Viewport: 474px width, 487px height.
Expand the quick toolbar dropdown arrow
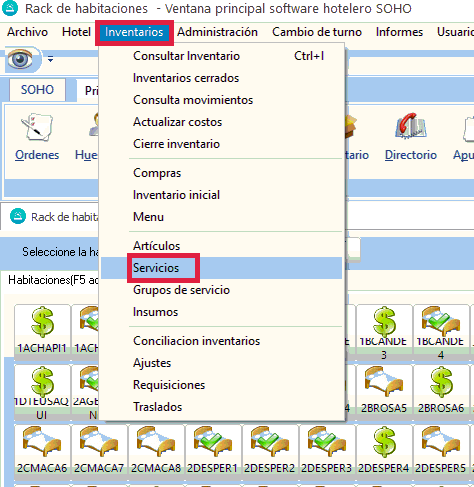click(50, 59)
